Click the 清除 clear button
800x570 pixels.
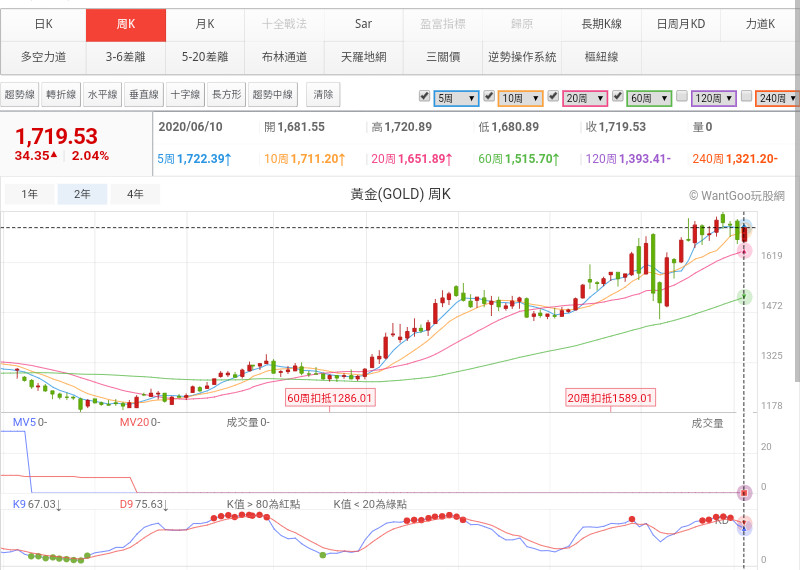click(x=323, y=95)
